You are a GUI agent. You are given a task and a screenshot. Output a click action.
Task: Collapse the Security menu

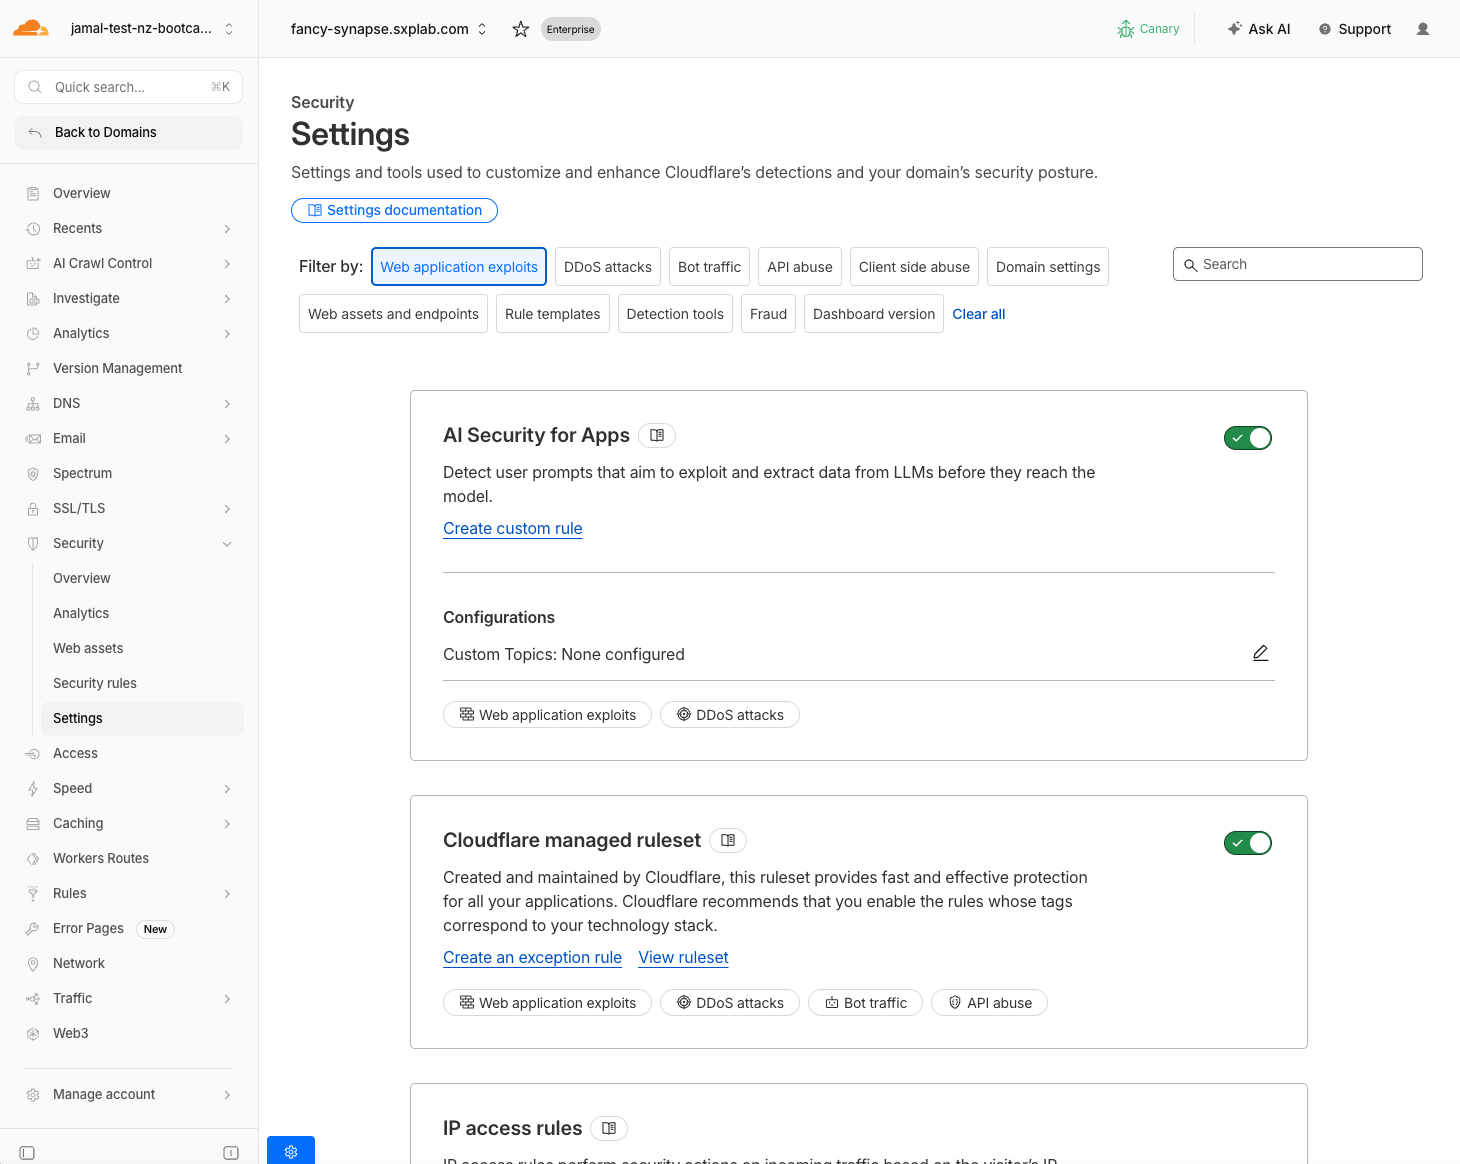(x=227, y=544)
